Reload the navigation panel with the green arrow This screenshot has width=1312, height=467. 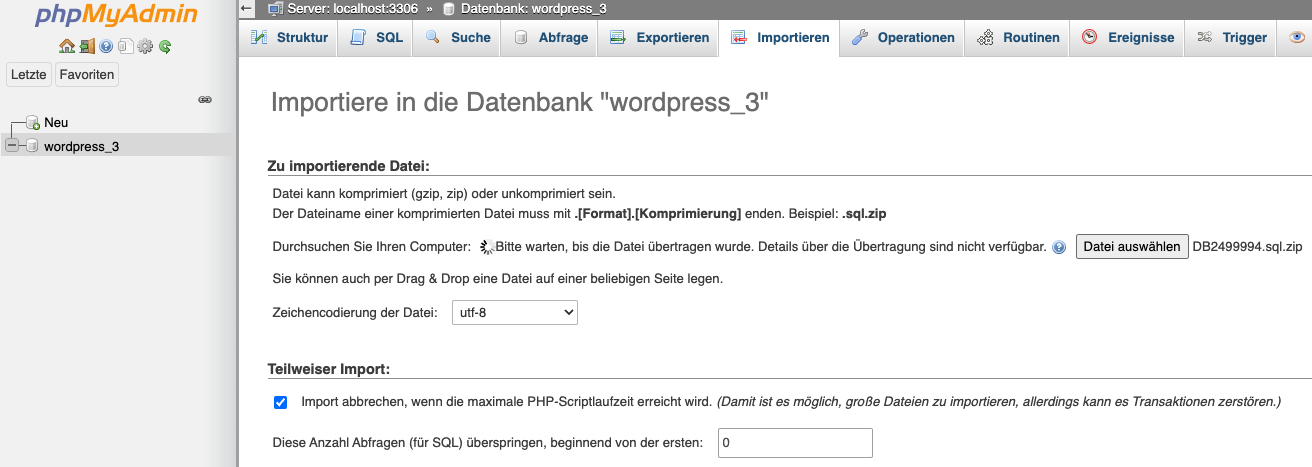tap(165, 46)
